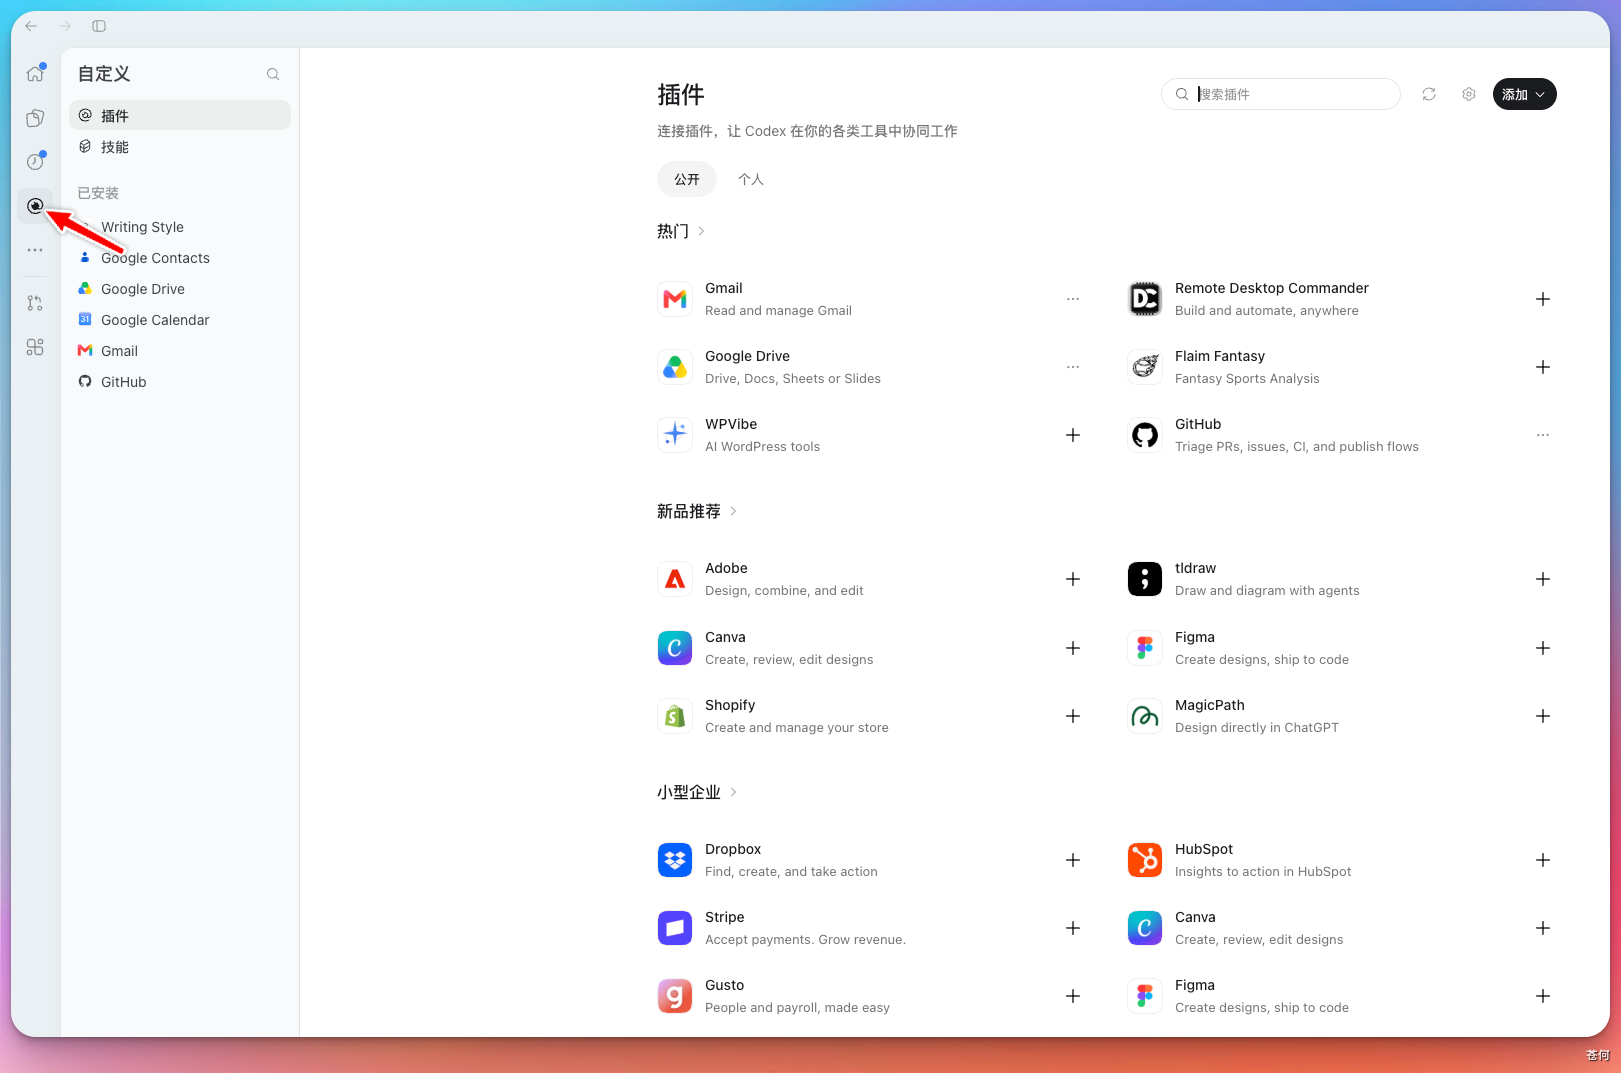Open search in 自定义 sidebar

tap(273, 74)
